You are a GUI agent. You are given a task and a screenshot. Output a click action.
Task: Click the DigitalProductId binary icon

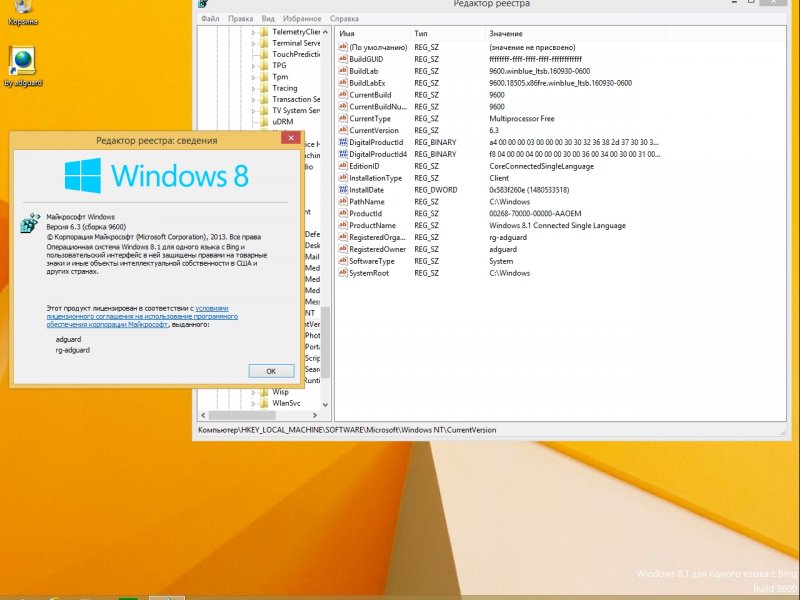tap(343, 142)
